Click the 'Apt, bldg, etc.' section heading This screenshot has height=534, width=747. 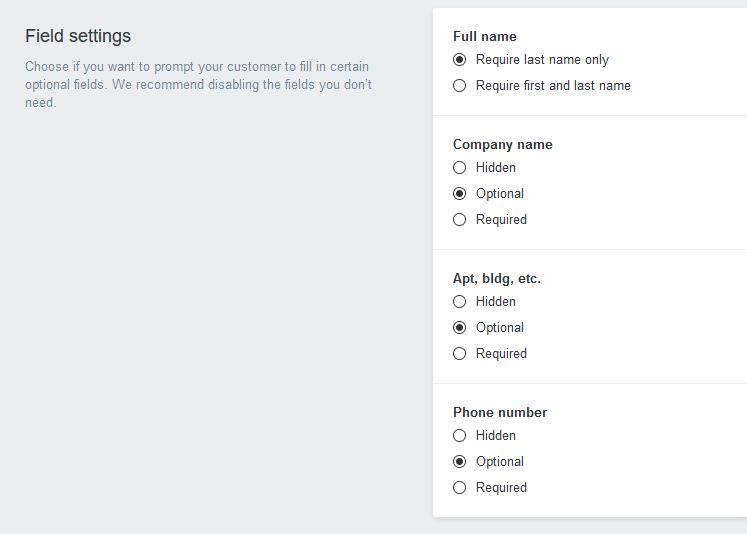(x=498, y=279)
